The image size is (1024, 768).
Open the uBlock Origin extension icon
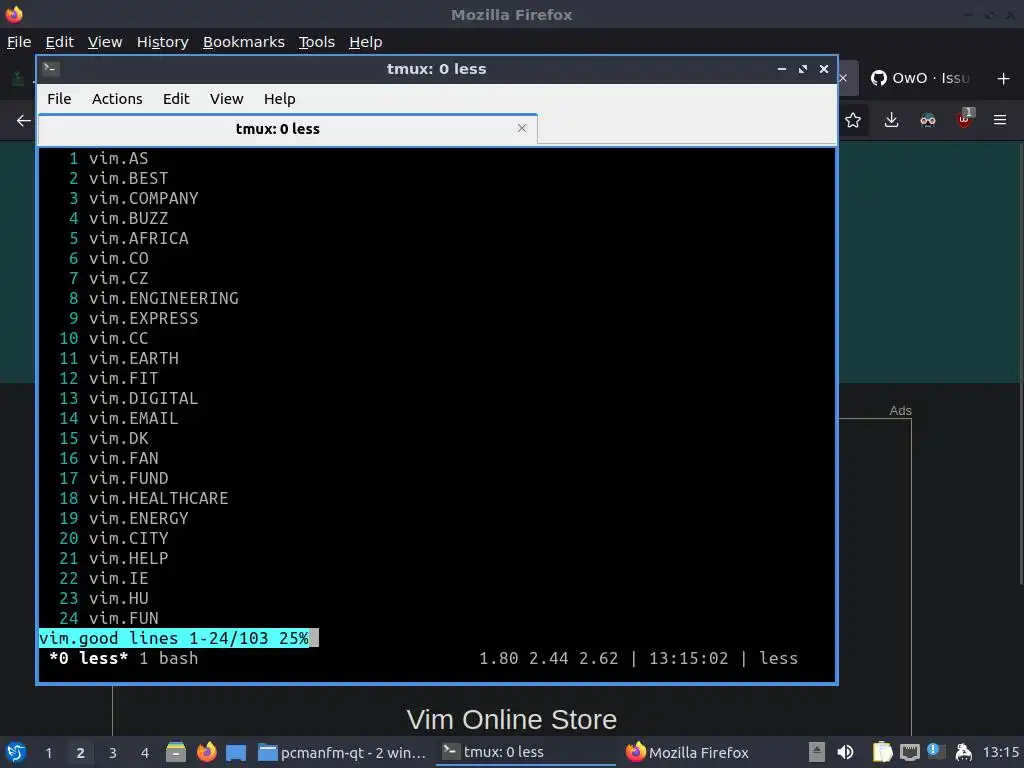[965, 119]
